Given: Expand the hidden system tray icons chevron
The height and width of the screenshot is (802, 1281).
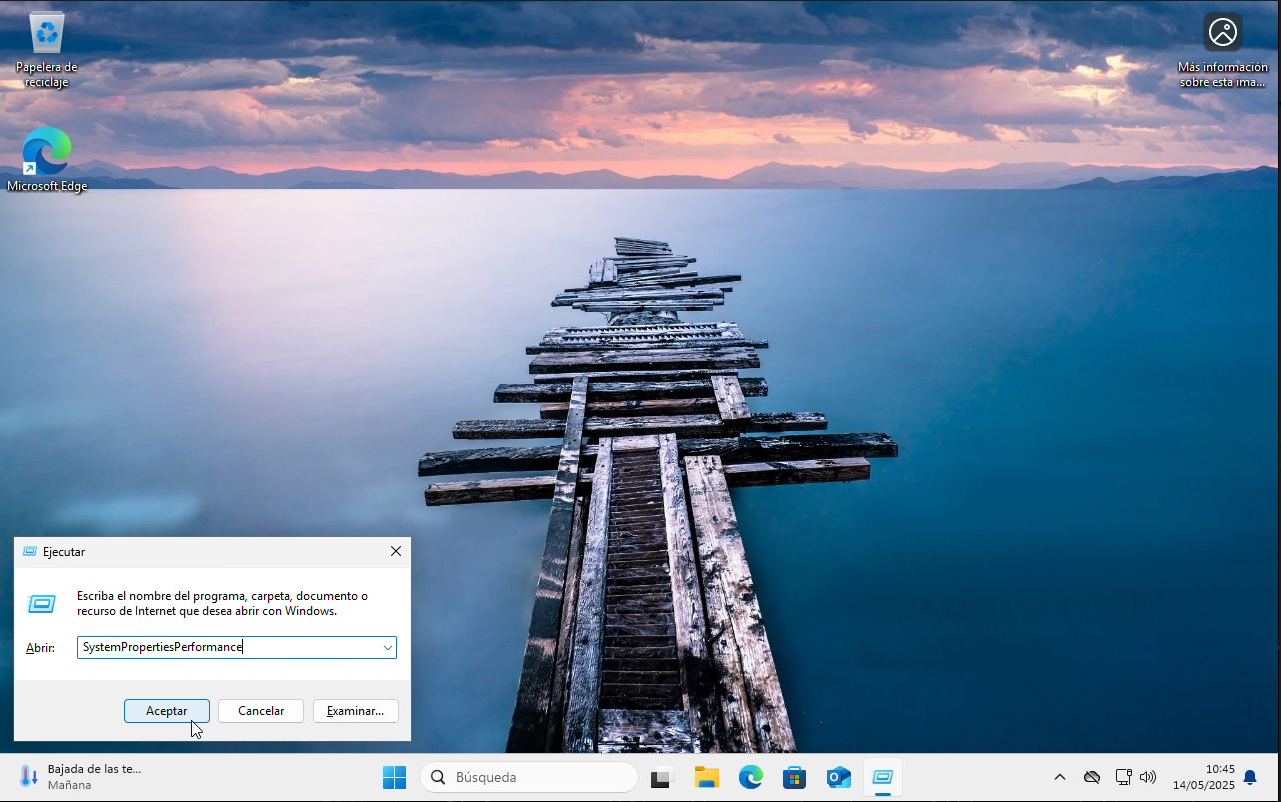Looking at the screenshot, I should pyautogui.click(x=1060, y=777).
